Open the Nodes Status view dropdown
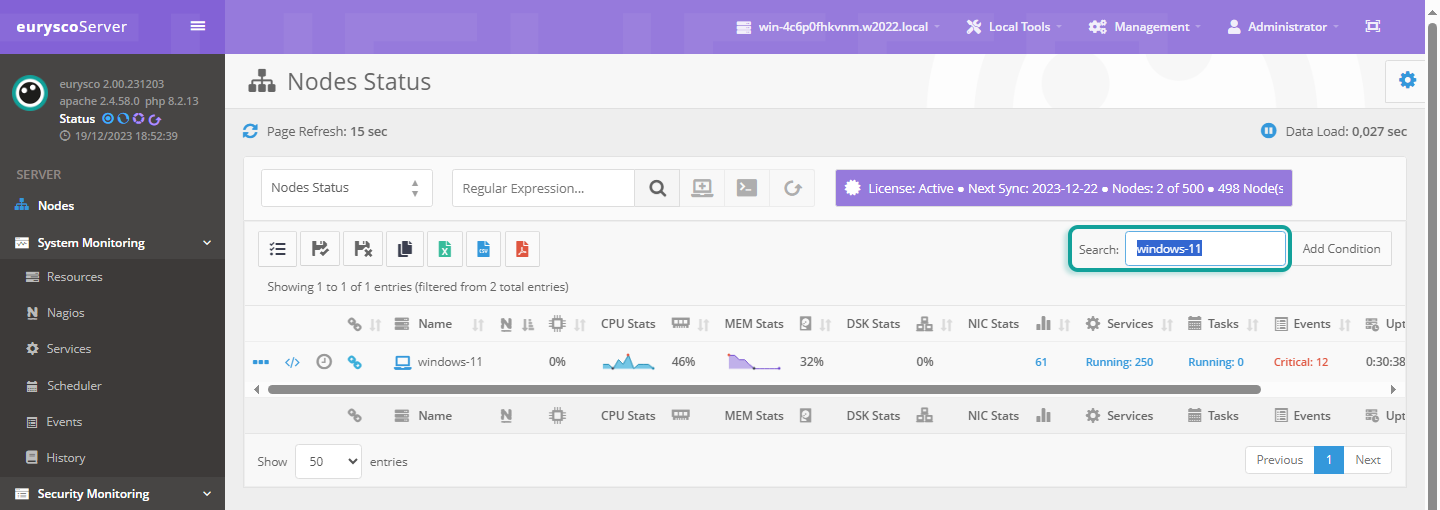This screenshot has height=510, width=1440. click(347, 188)
